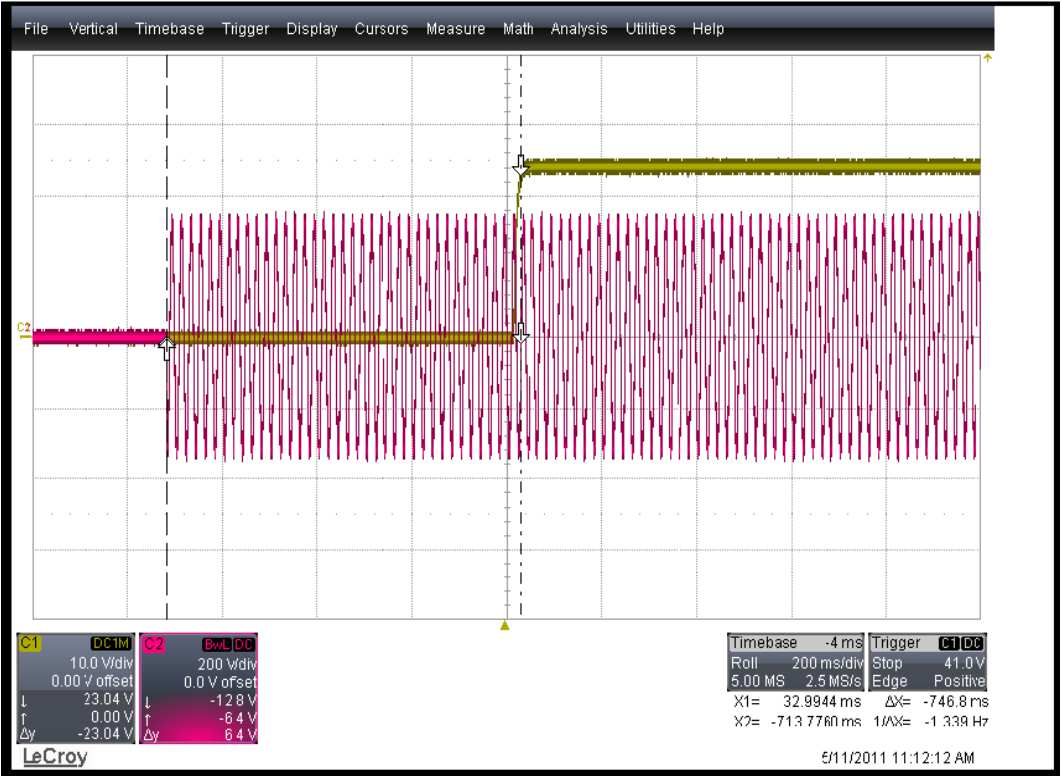Open the File menu

click(36, 29)
